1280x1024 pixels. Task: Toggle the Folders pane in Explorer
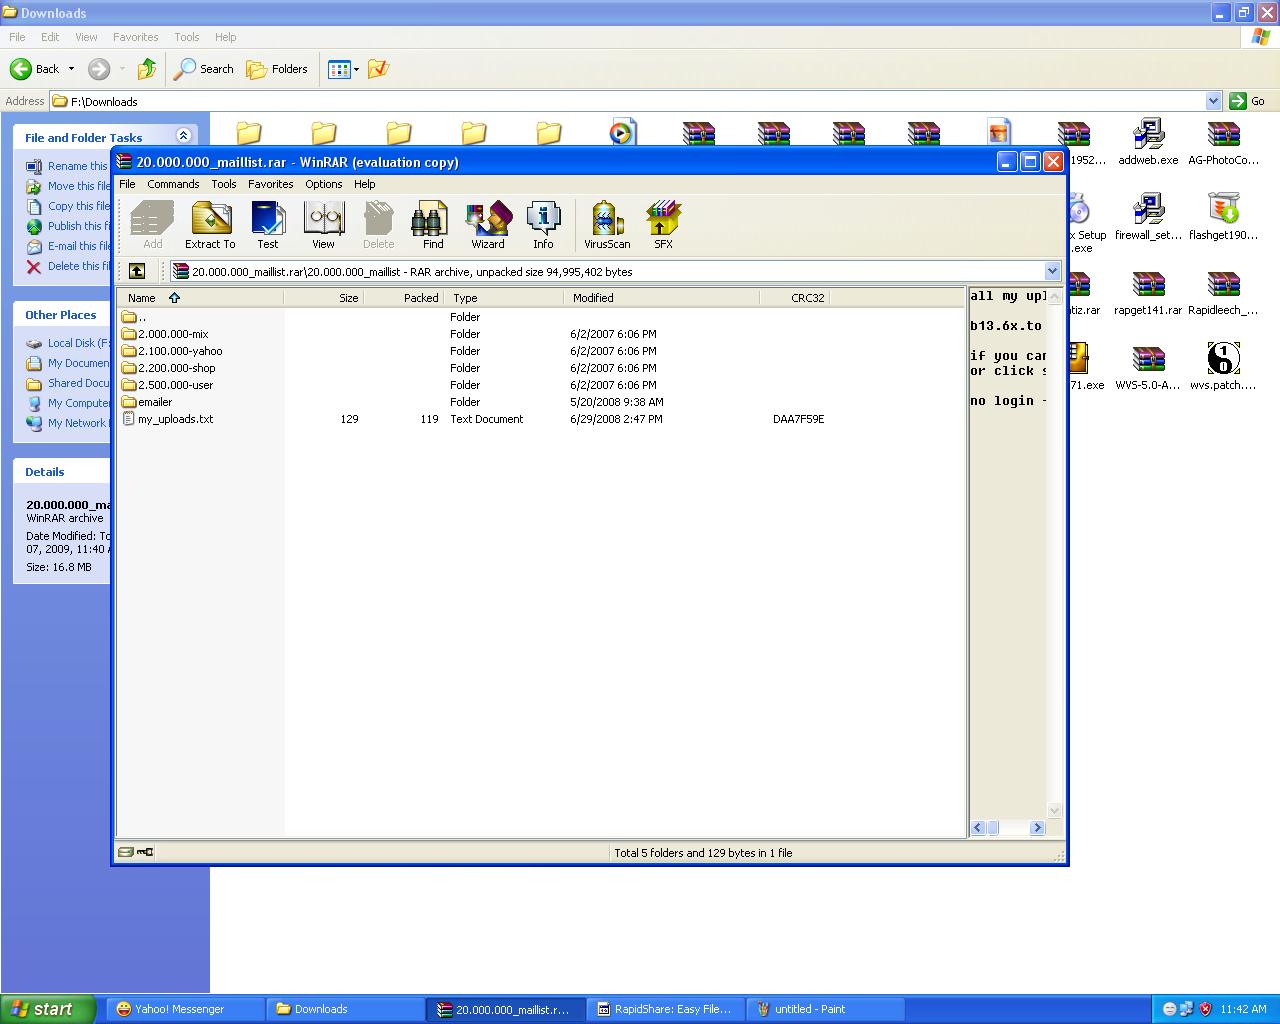pyautogui.click(x=277, y=69)
